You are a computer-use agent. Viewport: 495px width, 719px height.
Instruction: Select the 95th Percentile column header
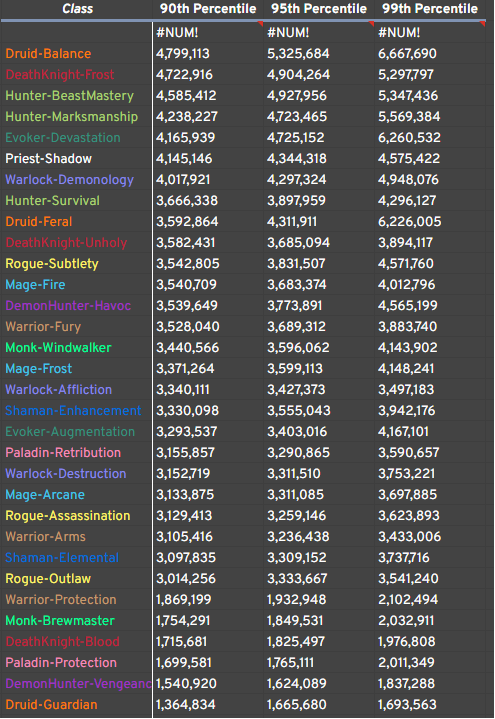pyautogui.click(x=319, y=9)
